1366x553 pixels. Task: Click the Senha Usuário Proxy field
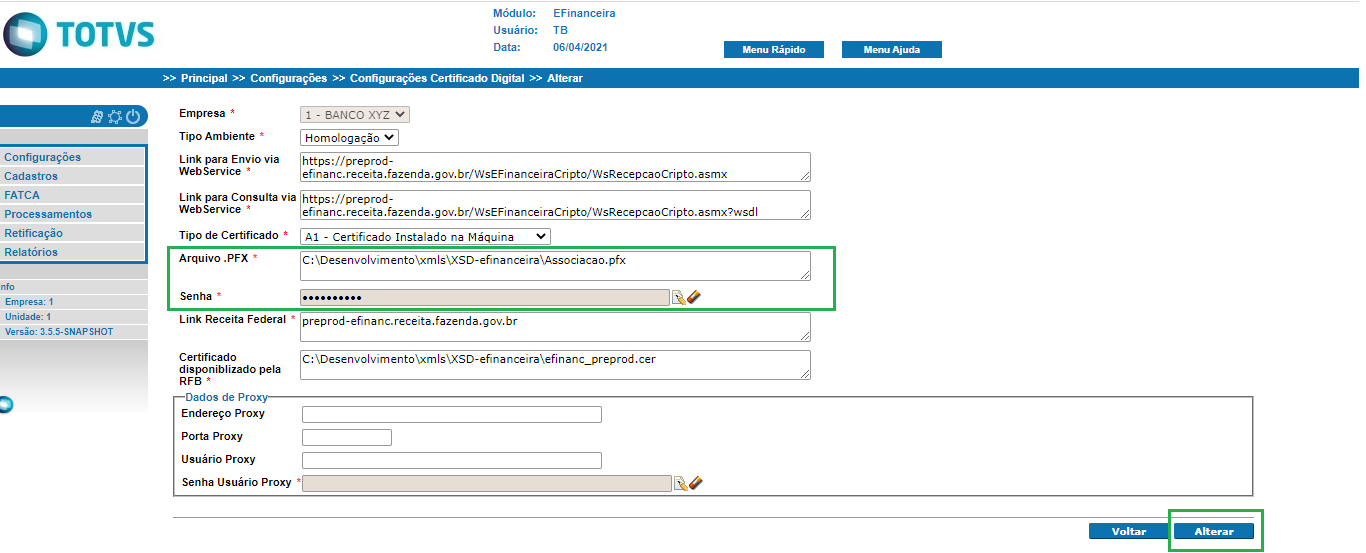coord(487,483)
